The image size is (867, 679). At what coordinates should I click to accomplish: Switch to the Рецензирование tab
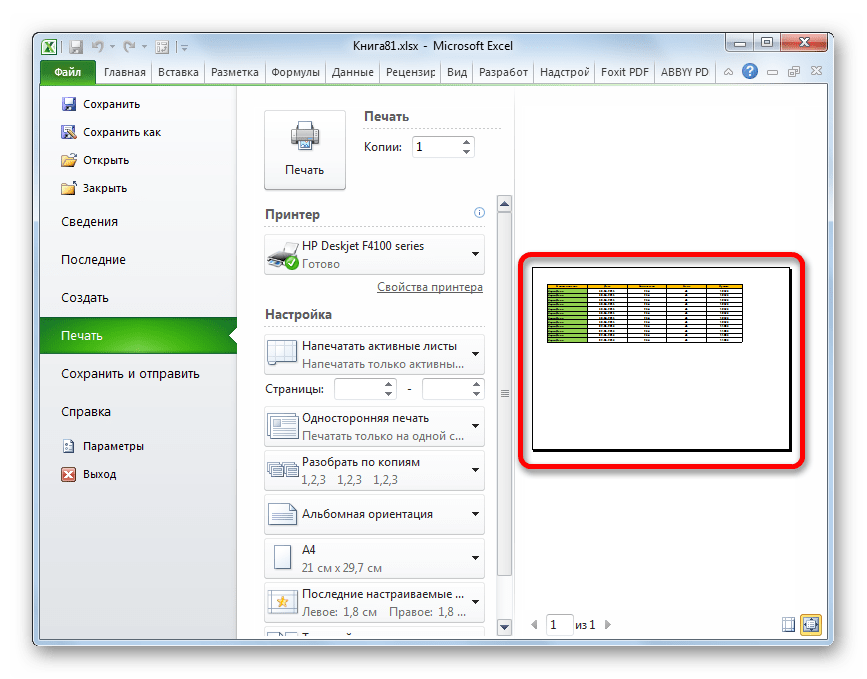point(410,72)
